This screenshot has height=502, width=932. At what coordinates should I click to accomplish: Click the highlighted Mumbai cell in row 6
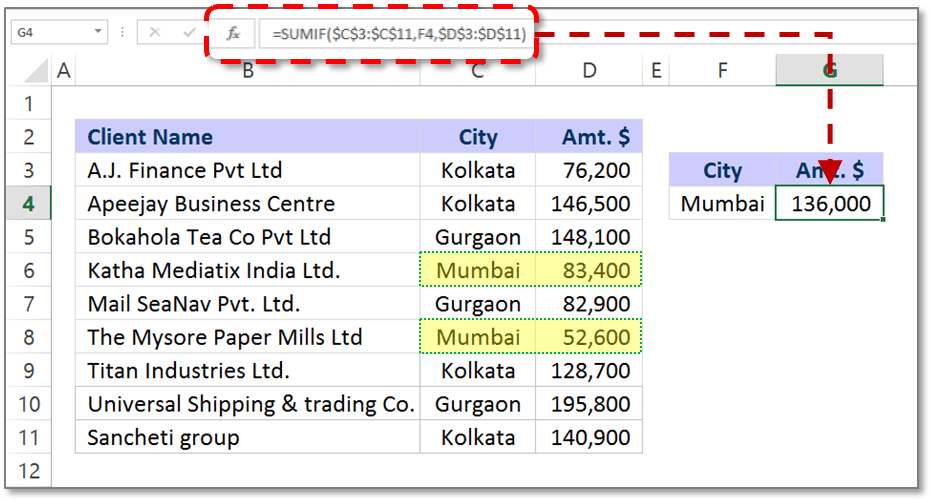[x=477, y=270]
